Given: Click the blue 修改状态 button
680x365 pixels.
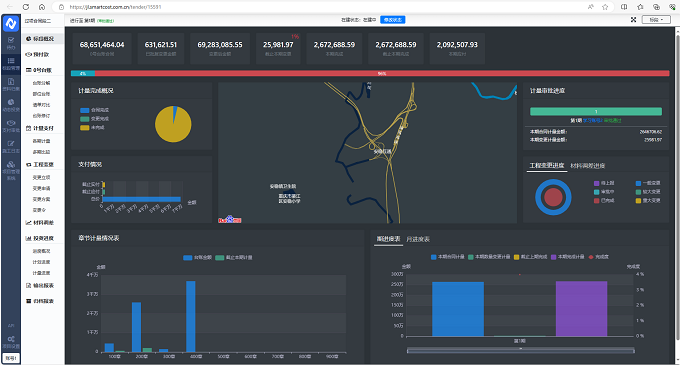Looking at the screenshot, I should (x=392, y=20).
